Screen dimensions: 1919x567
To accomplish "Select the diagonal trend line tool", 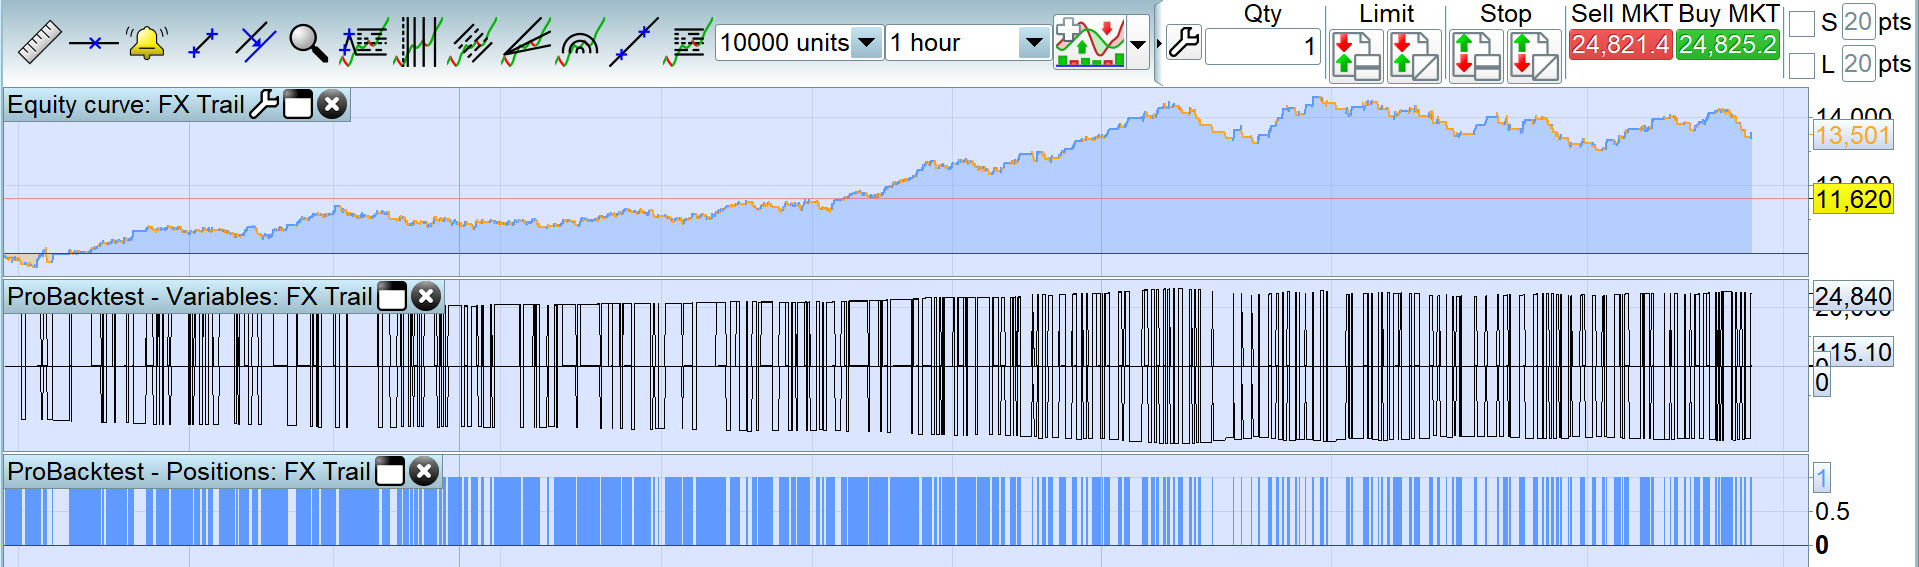I will 634,43.
